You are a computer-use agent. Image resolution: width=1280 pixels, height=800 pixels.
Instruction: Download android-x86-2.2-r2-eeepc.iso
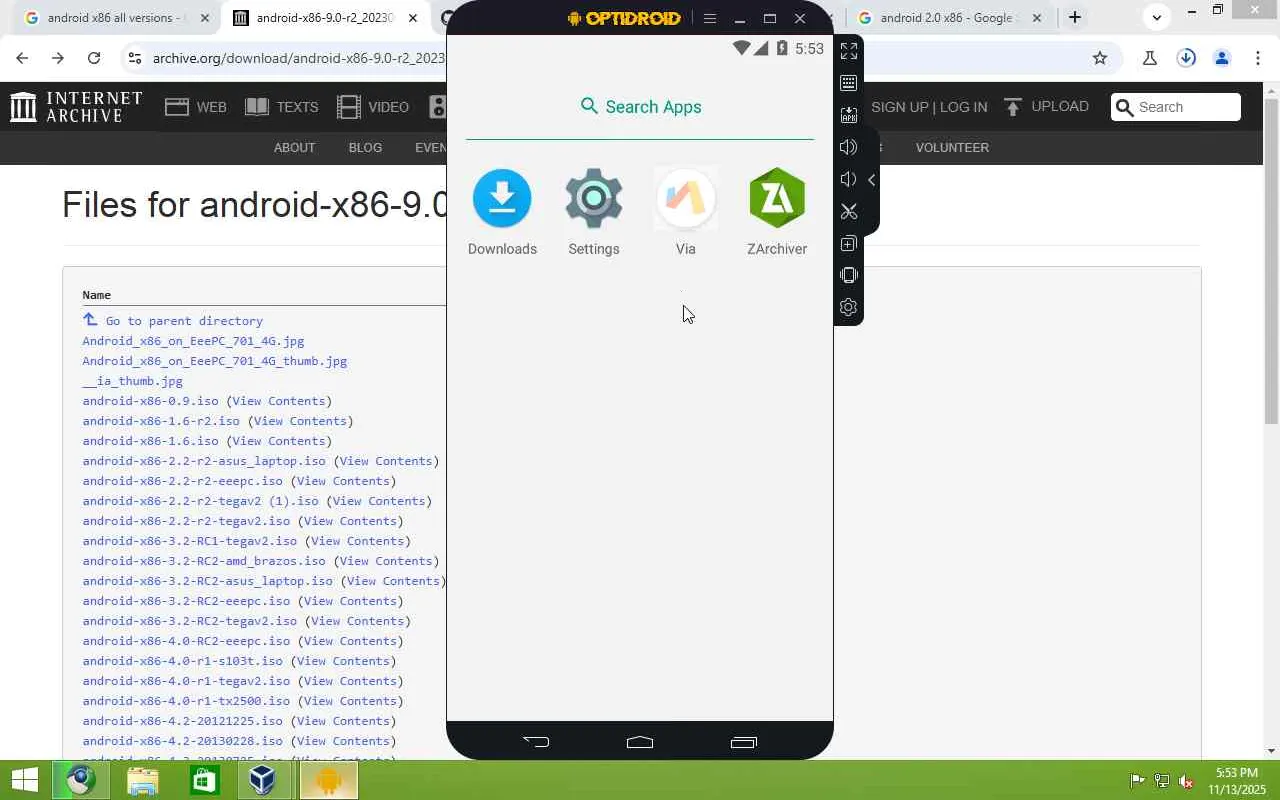click(182, 481)
